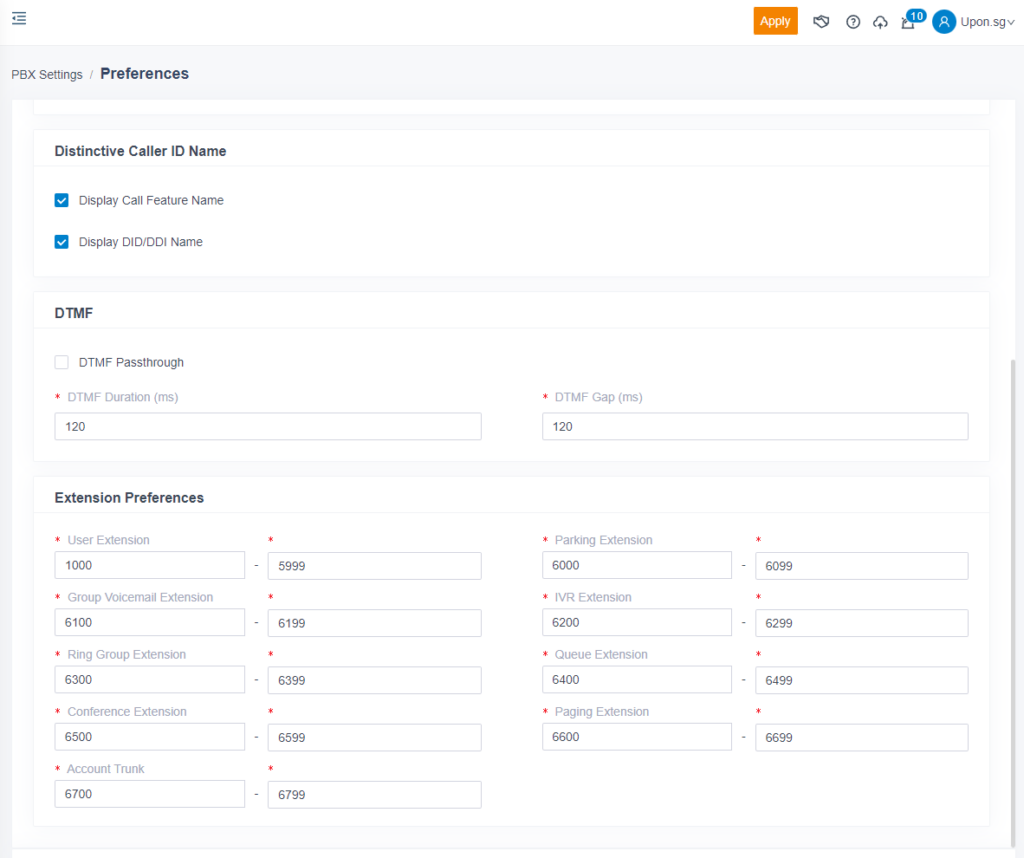The width and height of the screenshot is (1024, 858).
Task: Open notifications with the 10 badge
Action: (x=908, y=21)
